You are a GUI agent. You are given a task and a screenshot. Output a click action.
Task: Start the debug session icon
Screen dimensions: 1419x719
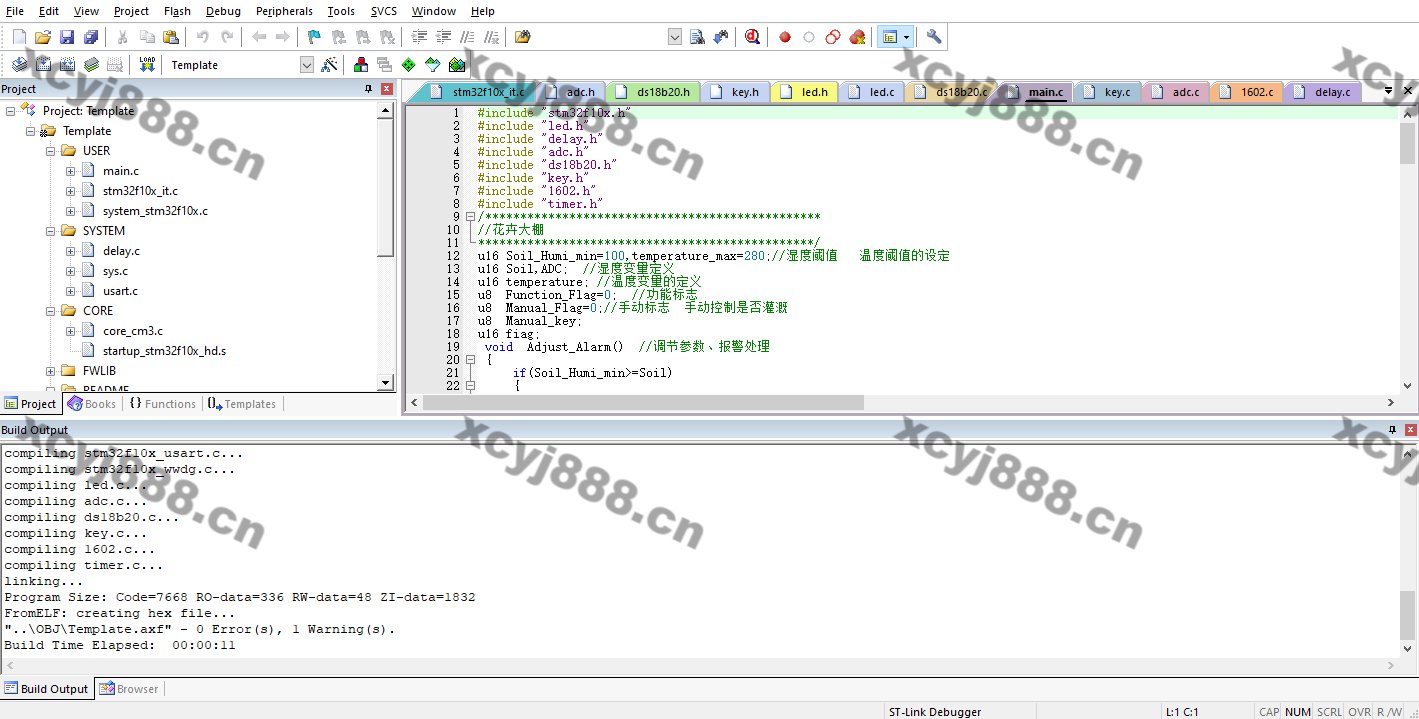coord(752,37)
